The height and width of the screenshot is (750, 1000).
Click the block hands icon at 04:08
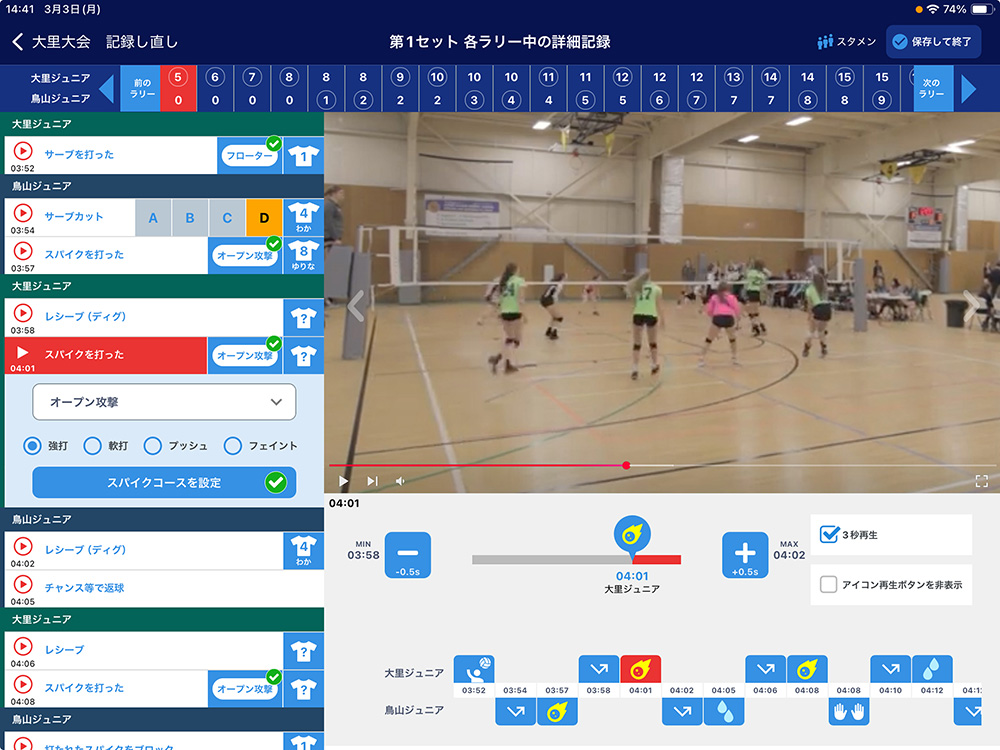click(848, 711)
